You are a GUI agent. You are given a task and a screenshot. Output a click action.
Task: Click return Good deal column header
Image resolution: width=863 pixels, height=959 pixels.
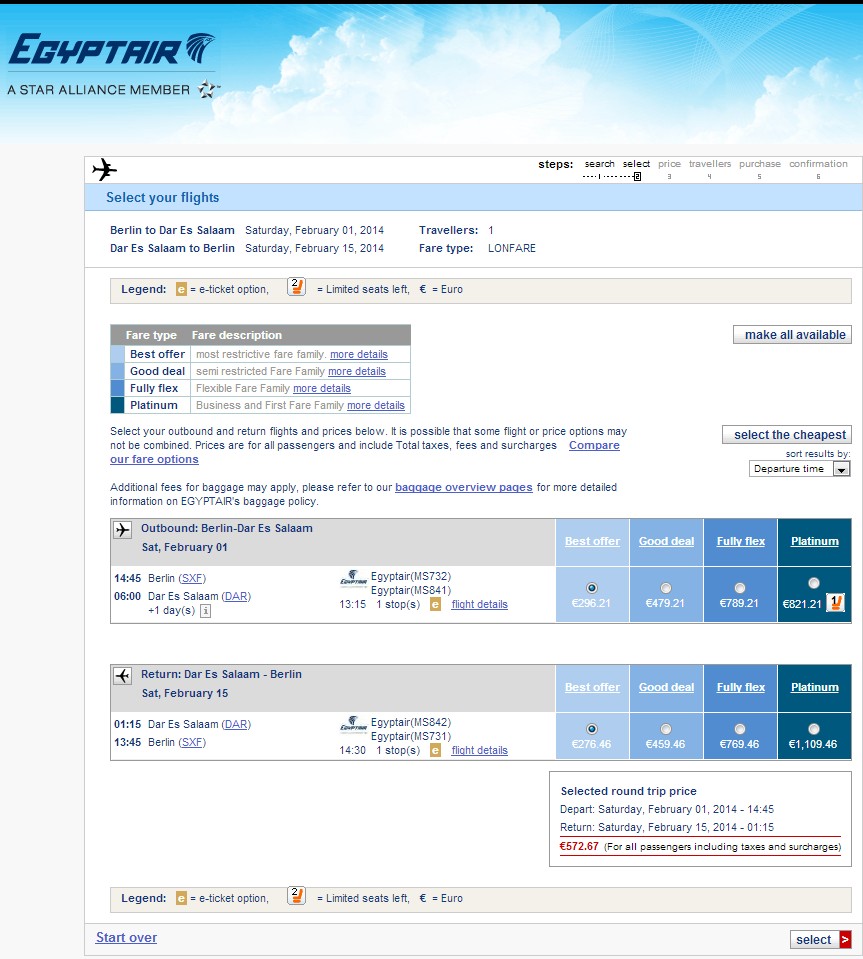[666, 687]
